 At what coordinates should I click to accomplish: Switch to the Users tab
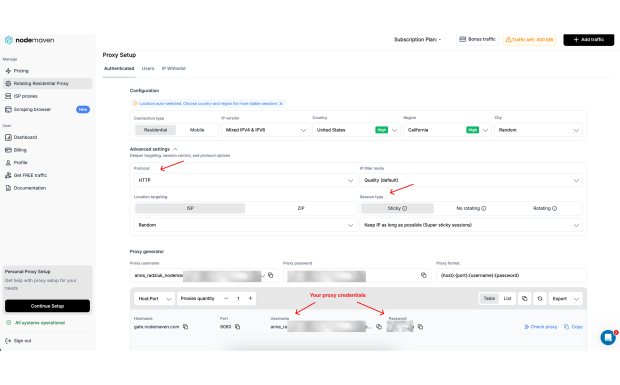pos(148,68)
